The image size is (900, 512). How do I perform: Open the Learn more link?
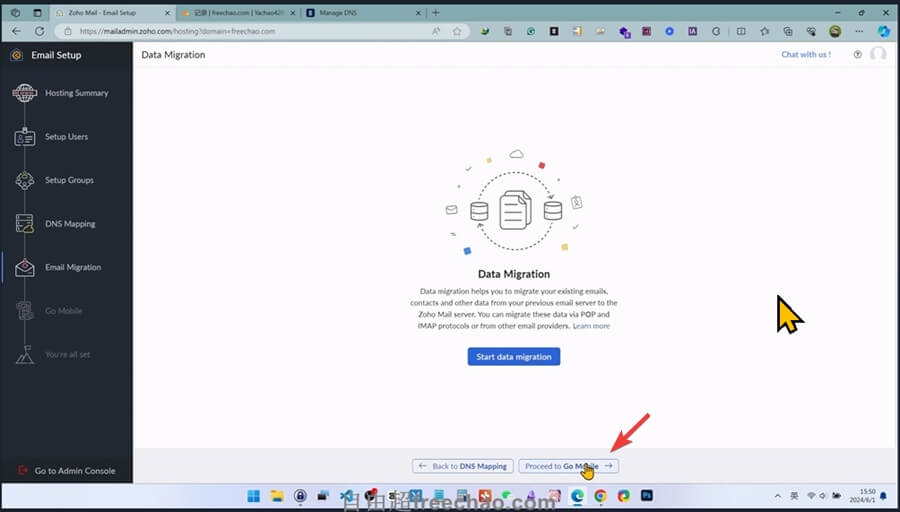(x=591, y=326)
